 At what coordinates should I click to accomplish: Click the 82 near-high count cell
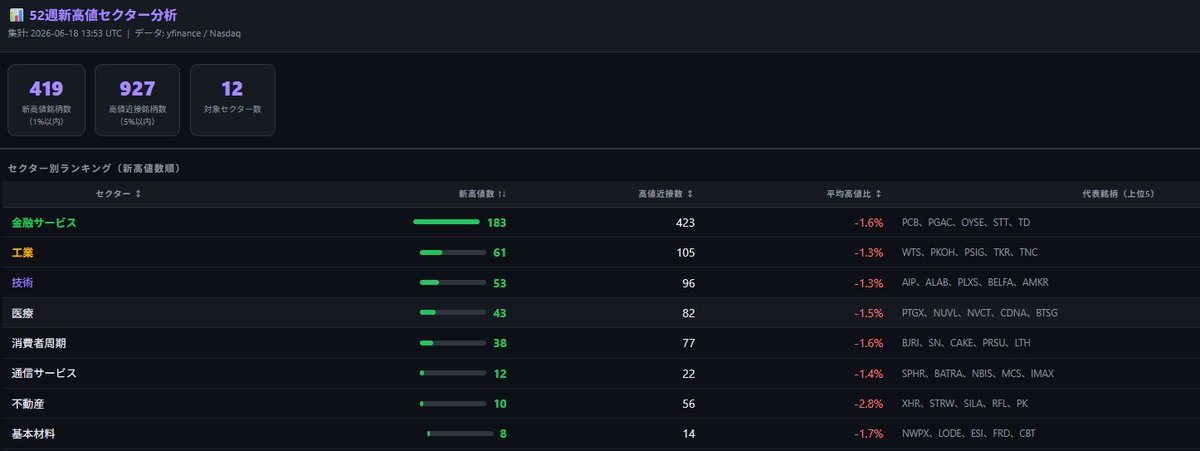[688, 313]
